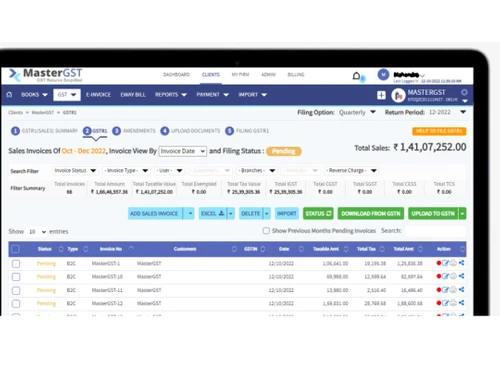Click the plus add-client icon in navbar

pos(381,95)
